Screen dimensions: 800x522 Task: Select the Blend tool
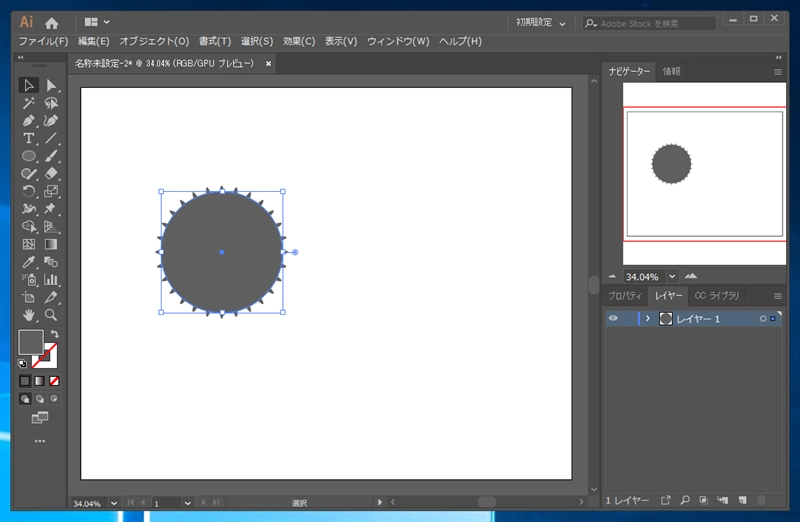(51, 262)
